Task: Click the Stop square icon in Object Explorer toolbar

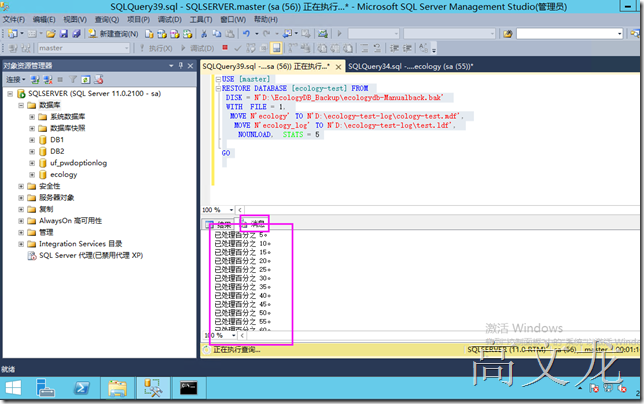Action: pyautogui.click(x=60, y=79)
